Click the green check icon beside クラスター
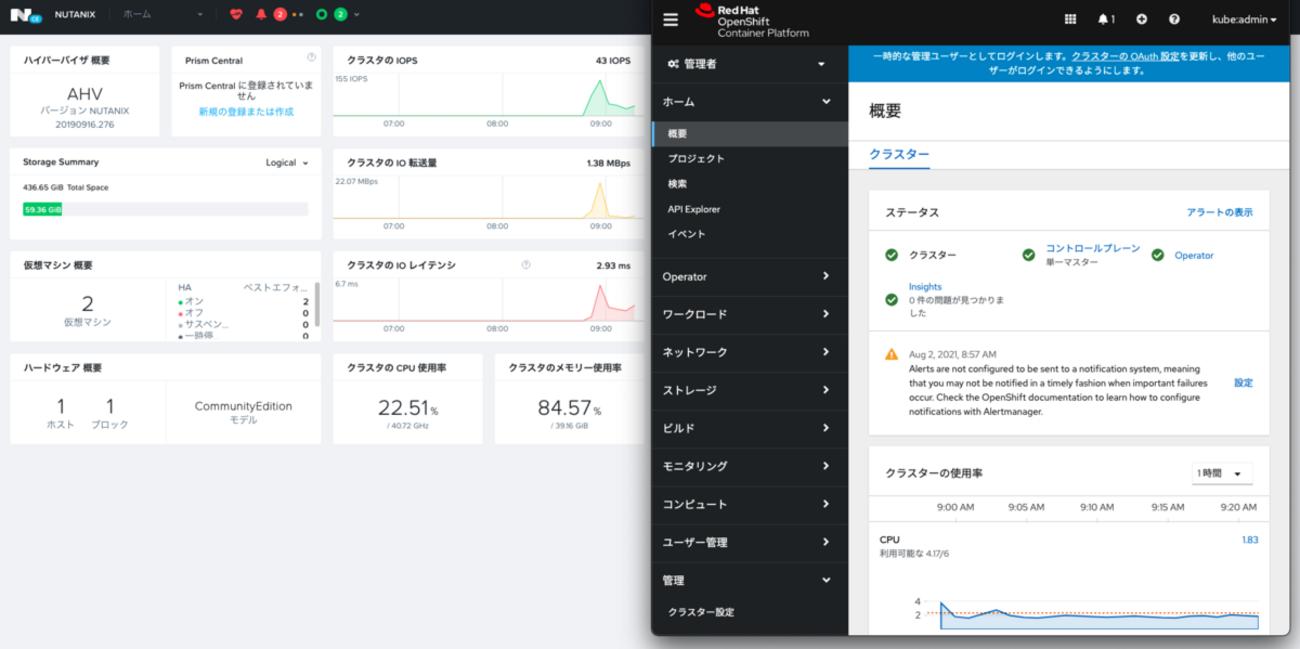 [891, 255]
